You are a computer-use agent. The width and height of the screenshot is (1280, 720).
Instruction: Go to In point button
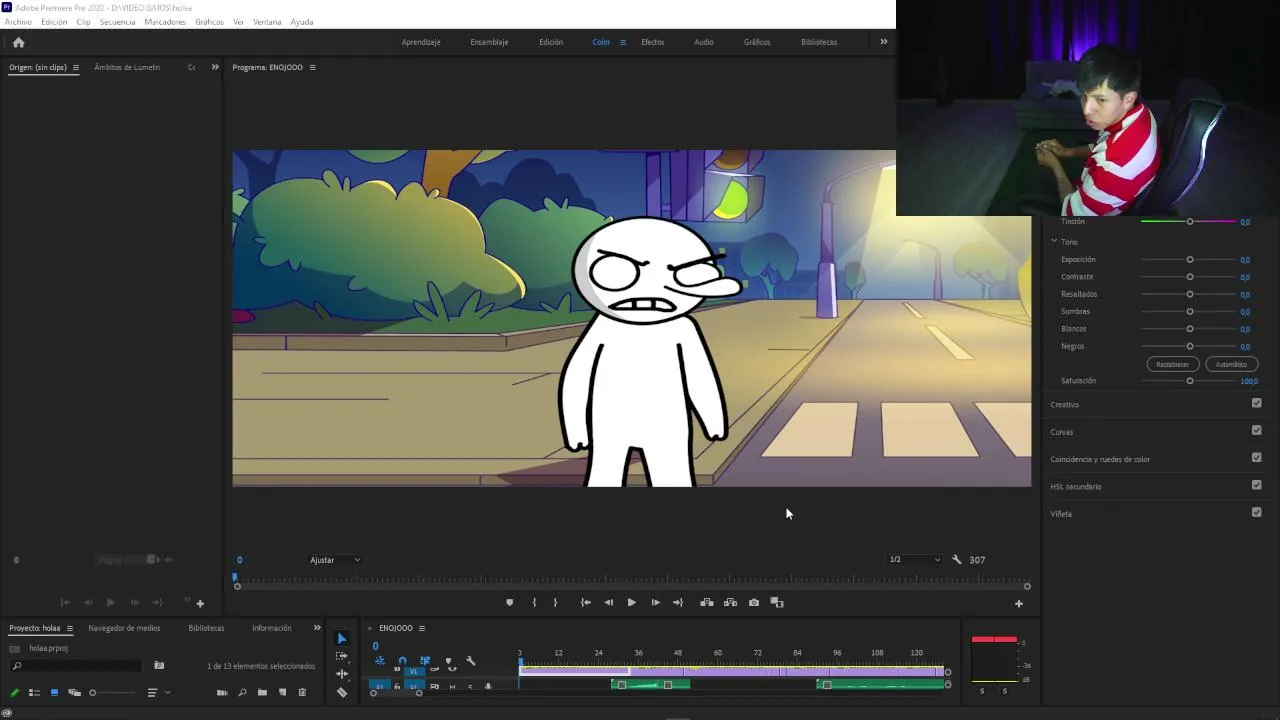click(x=585, y=602)
